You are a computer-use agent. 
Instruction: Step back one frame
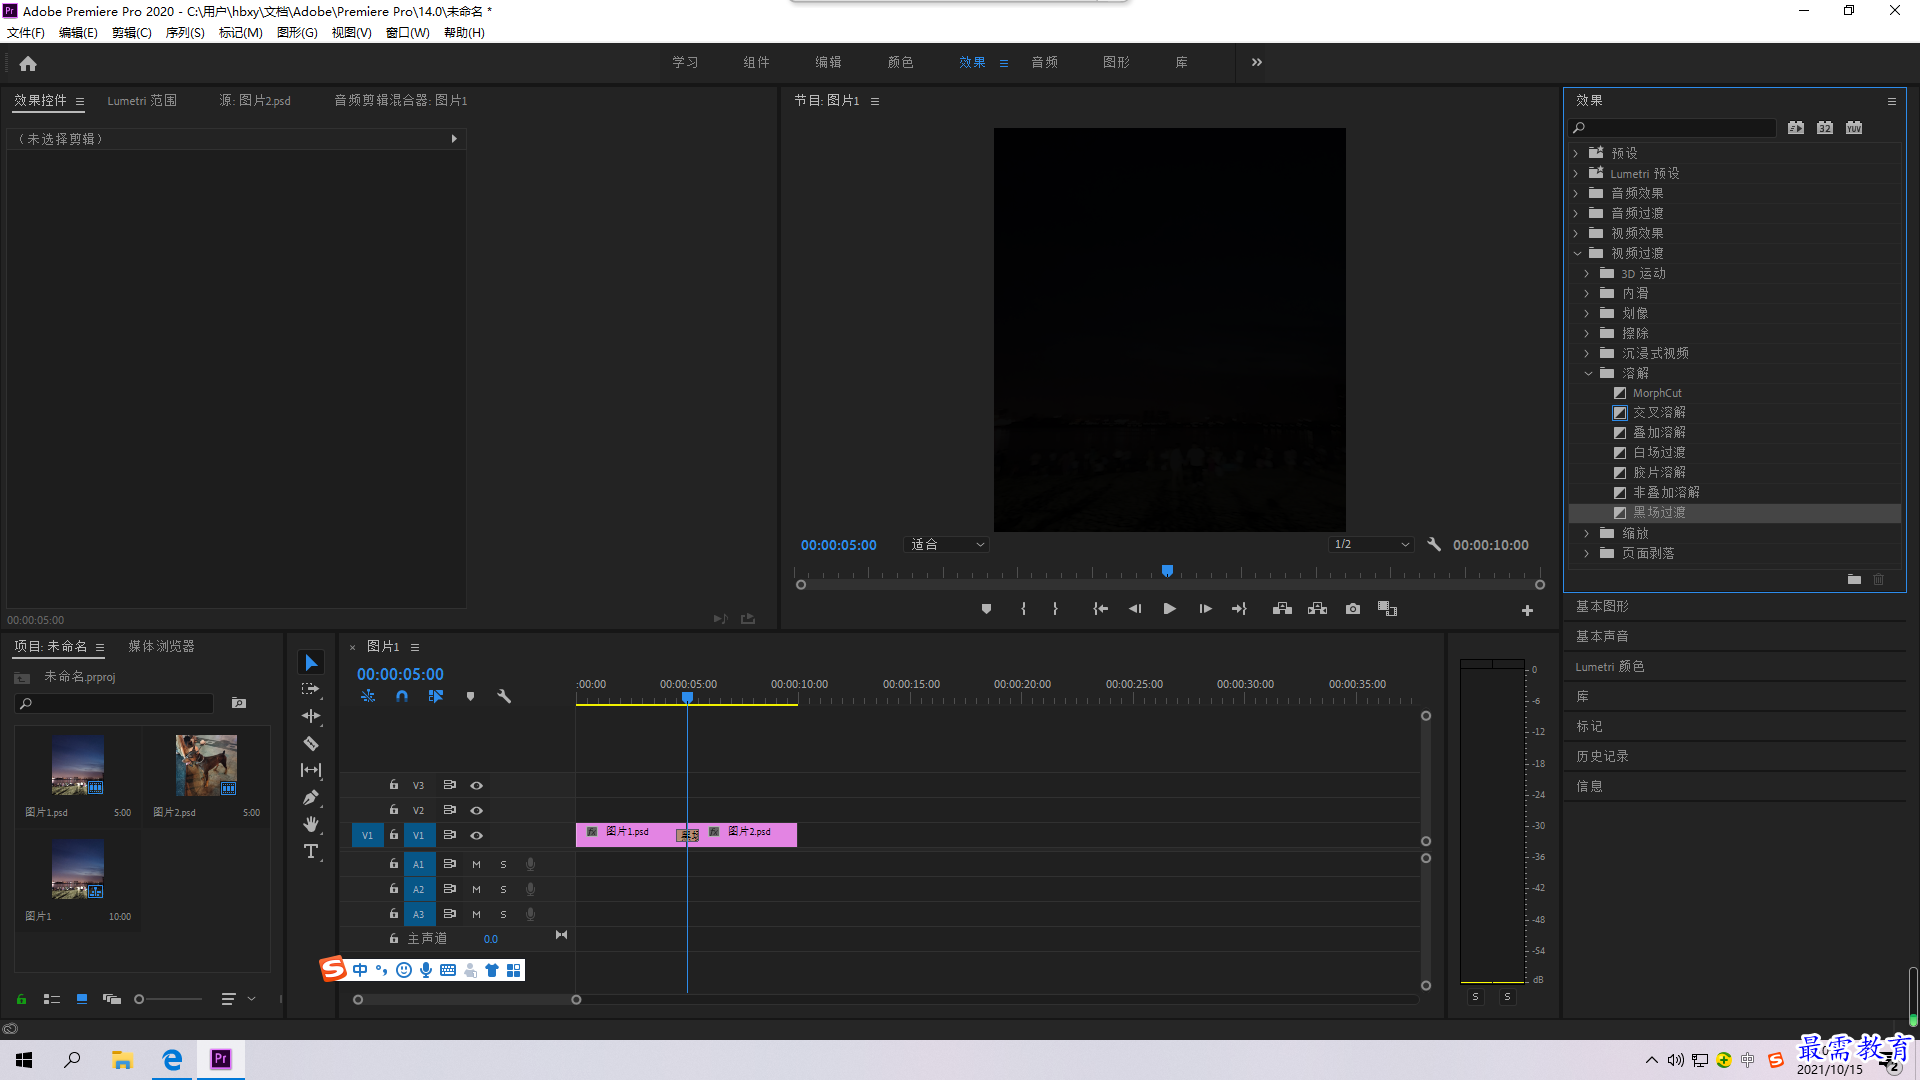point(1135,609)
